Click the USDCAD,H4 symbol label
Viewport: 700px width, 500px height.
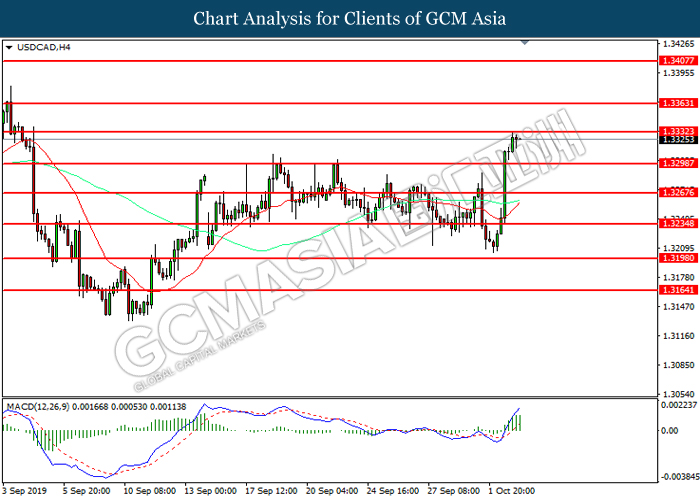click(x=43, y=47)
